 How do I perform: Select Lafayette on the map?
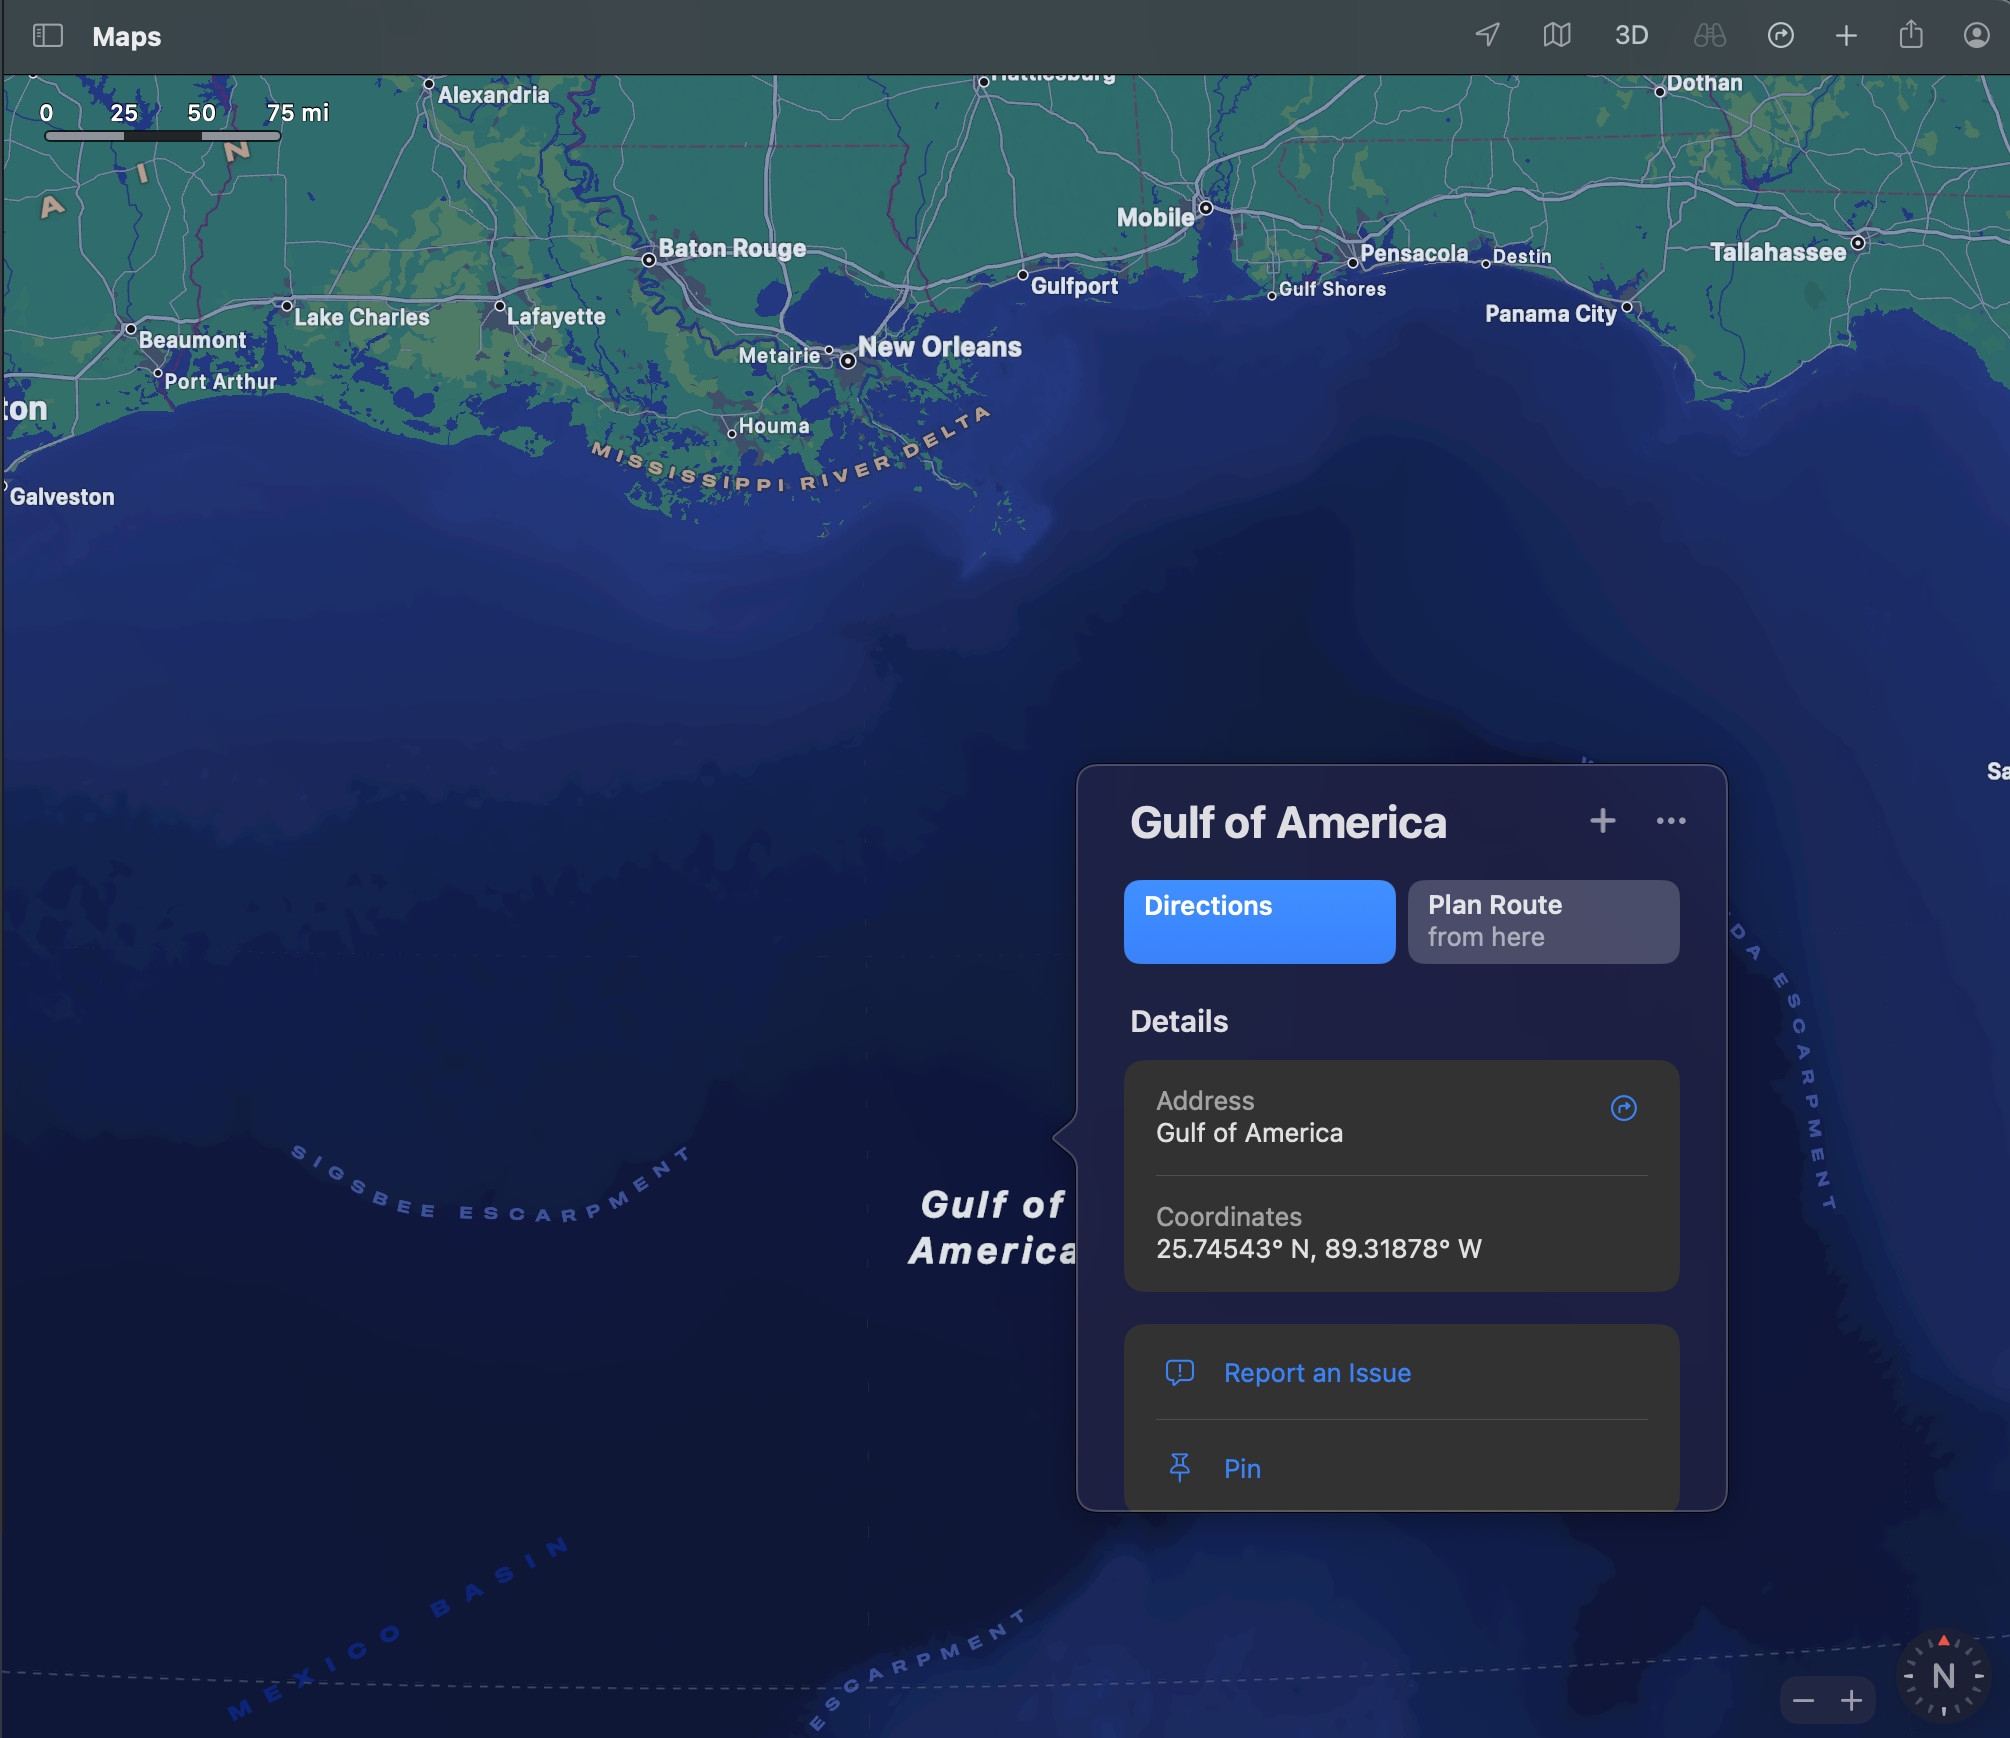coord(556,316)
